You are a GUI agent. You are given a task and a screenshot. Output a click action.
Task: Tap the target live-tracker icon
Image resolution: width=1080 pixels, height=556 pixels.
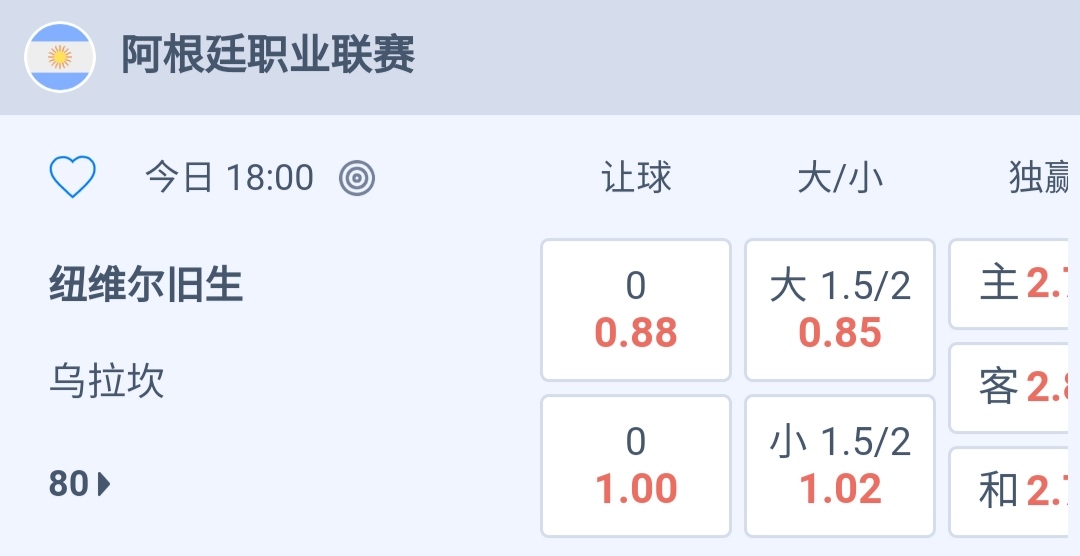357,178
